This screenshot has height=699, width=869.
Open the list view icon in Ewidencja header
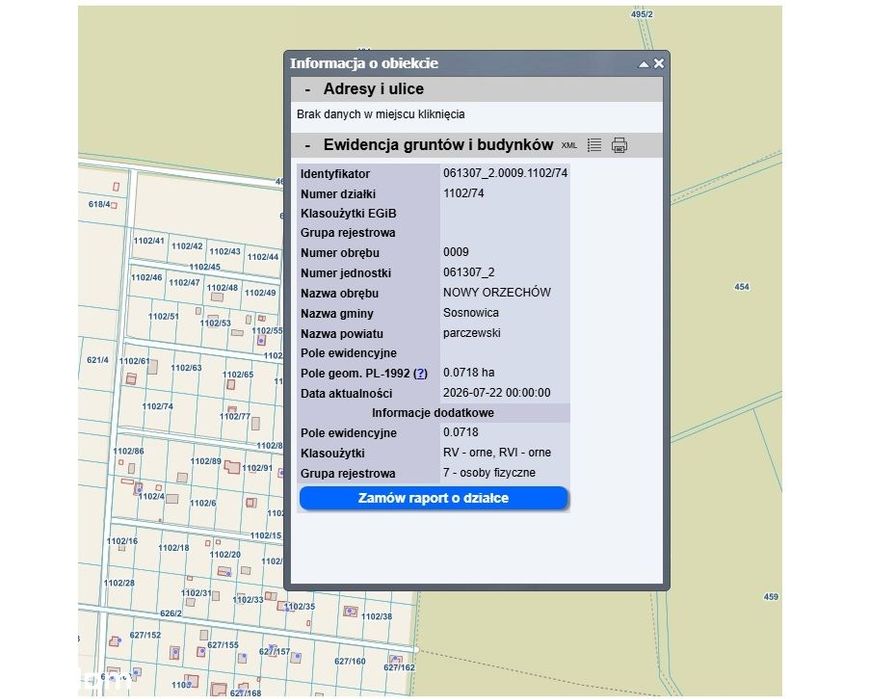click(594, 145)
